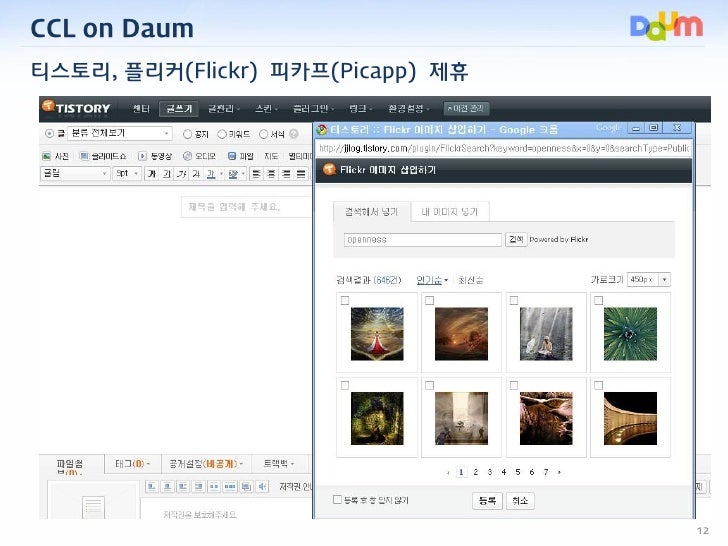Click two-image layout icon in attachment bar
The height and width of the screenshot is (546, 728).
tap(214, 487)
